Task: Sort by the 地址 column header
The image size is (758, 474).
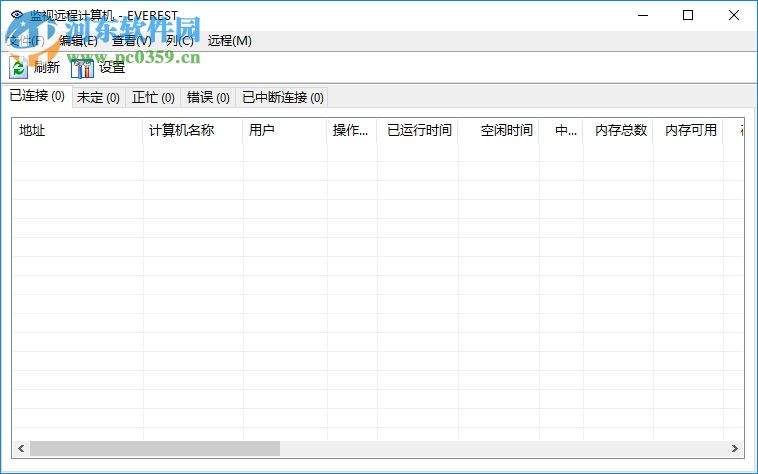Action: [x=77, y=130]
